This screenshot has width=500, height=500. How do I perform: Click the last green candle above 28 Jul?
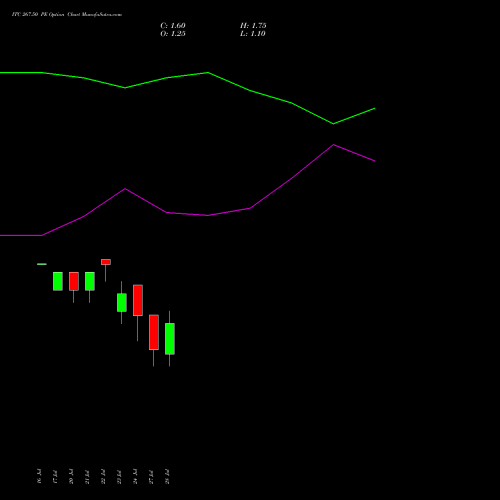(170, 339)
